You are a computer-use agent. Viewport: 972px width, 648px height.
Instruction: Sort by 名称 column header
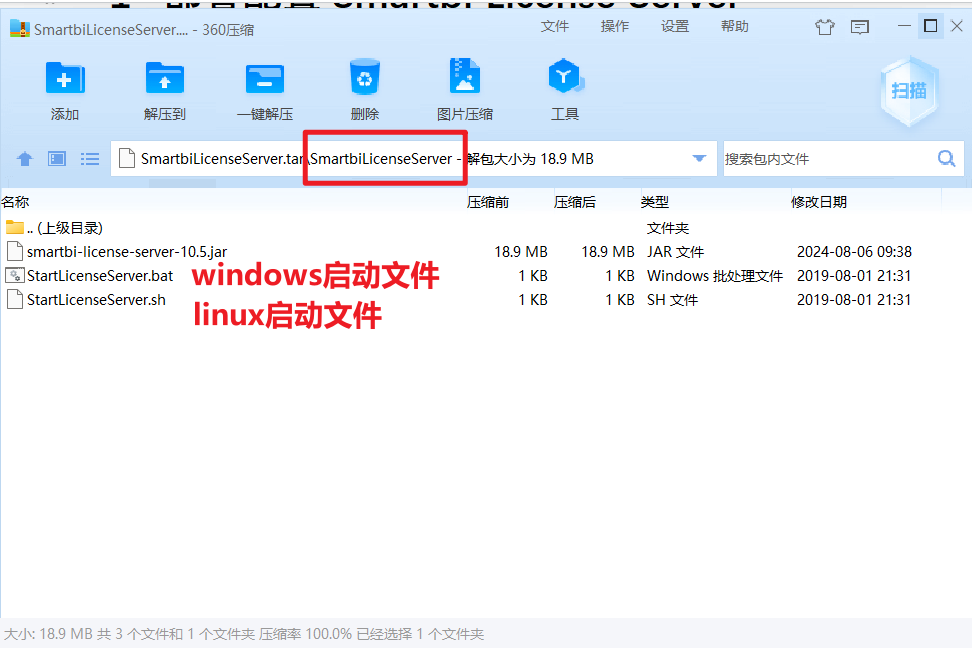tap(15, 202)
